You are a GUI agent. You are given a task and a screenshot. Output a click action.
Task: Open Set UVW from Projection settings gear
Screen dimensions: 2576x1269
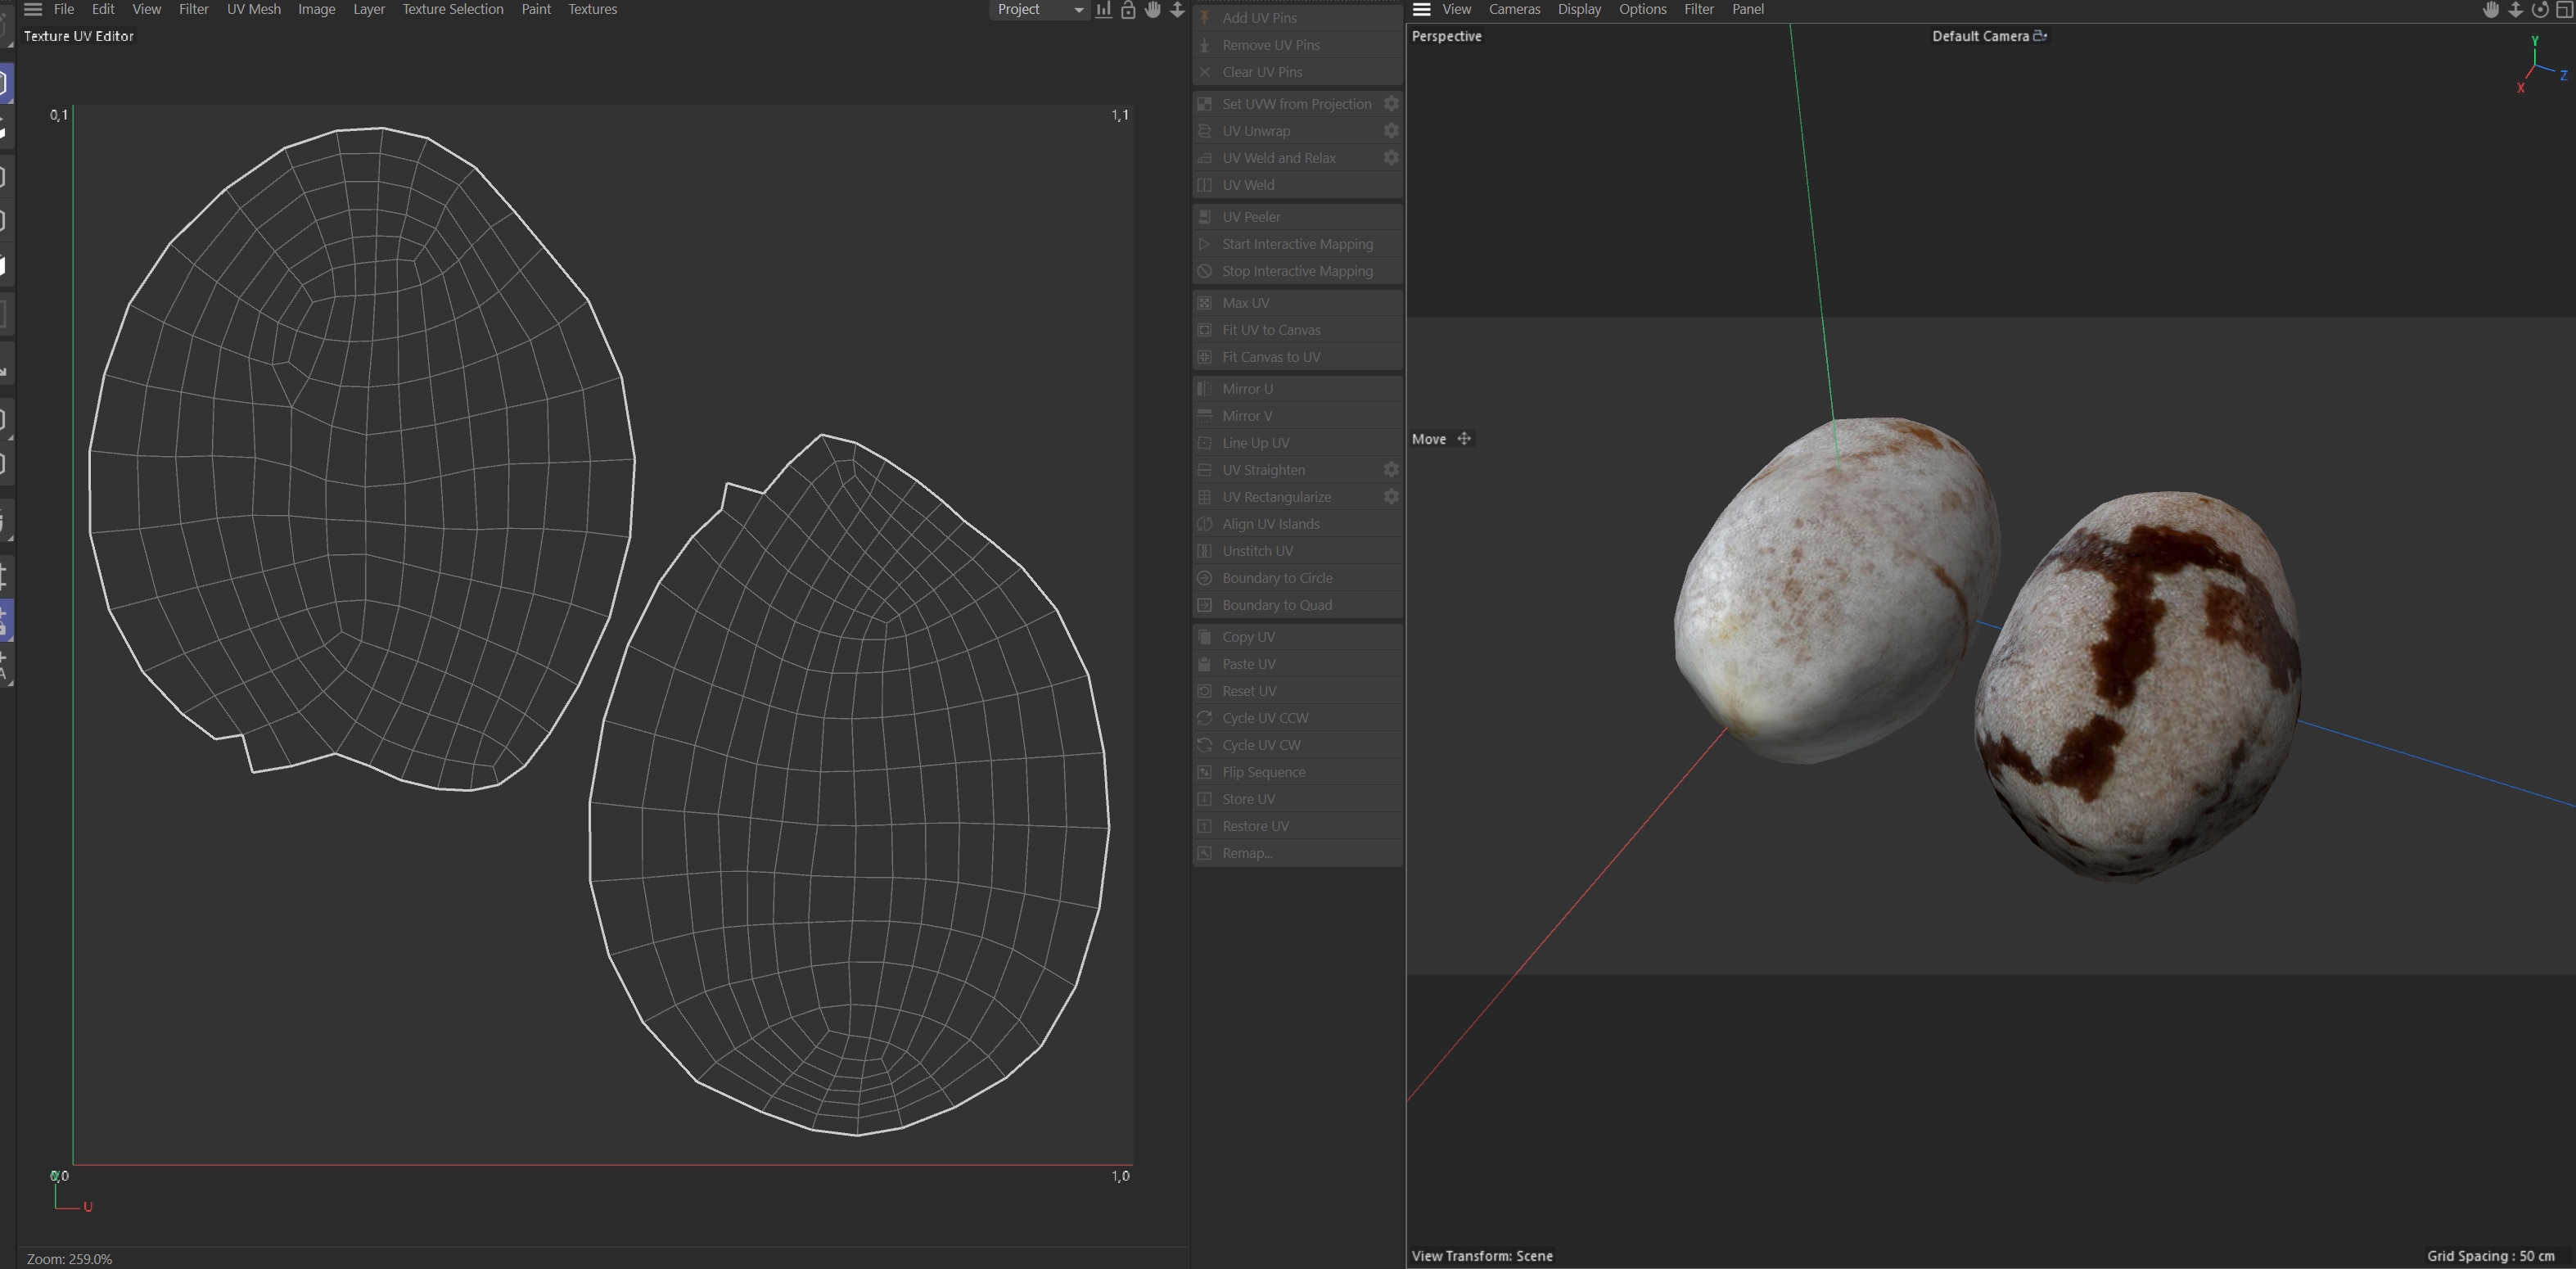1391,104
